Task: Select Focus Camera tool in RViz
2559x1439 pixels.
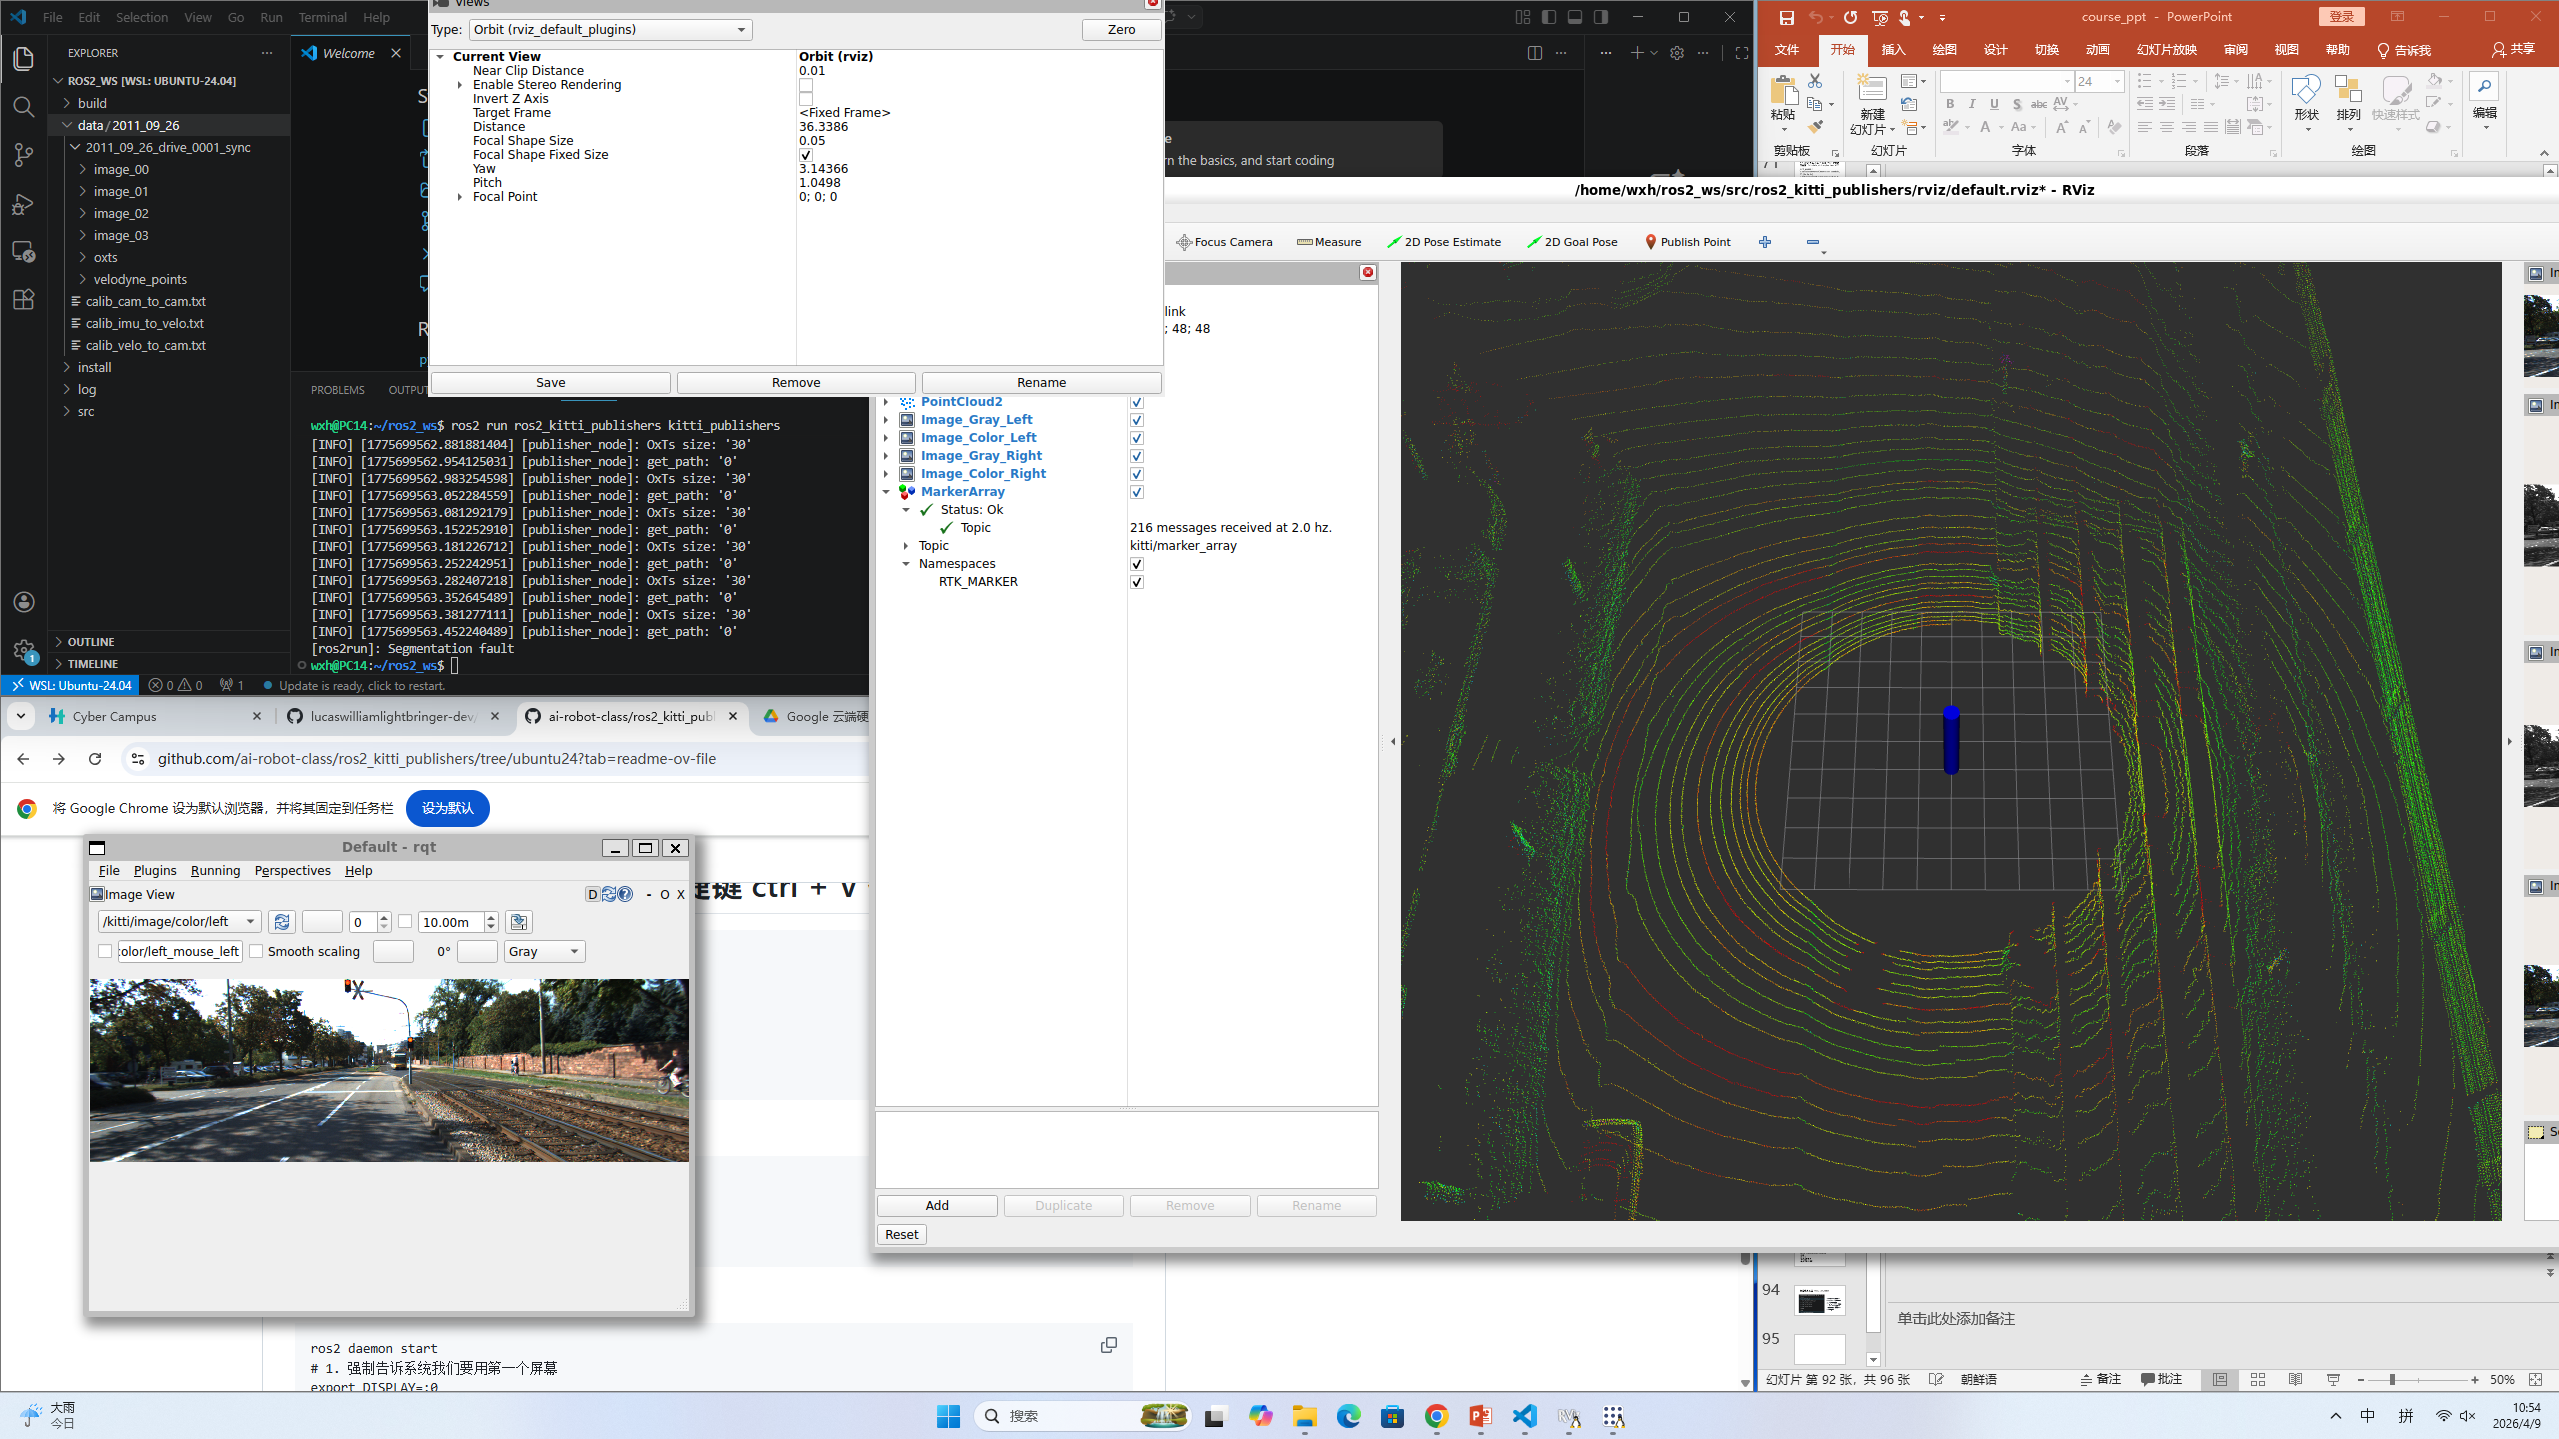Action: click(x=1224, y=242)
